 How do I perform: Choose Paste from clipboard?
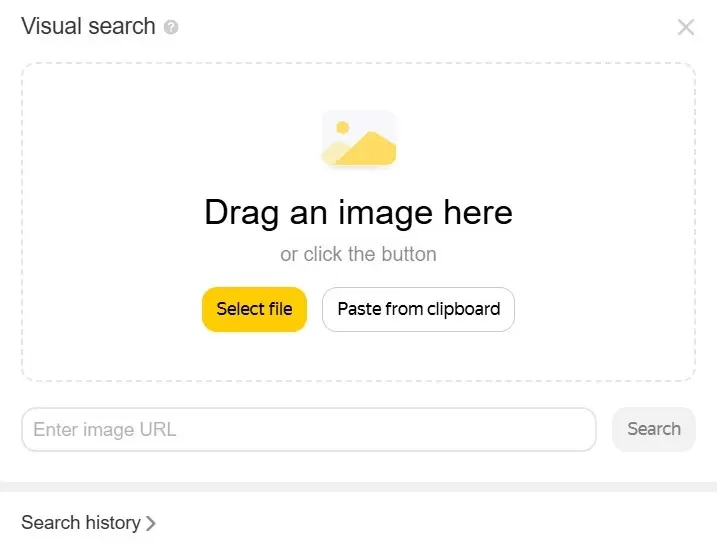click(x=418, y=309)
